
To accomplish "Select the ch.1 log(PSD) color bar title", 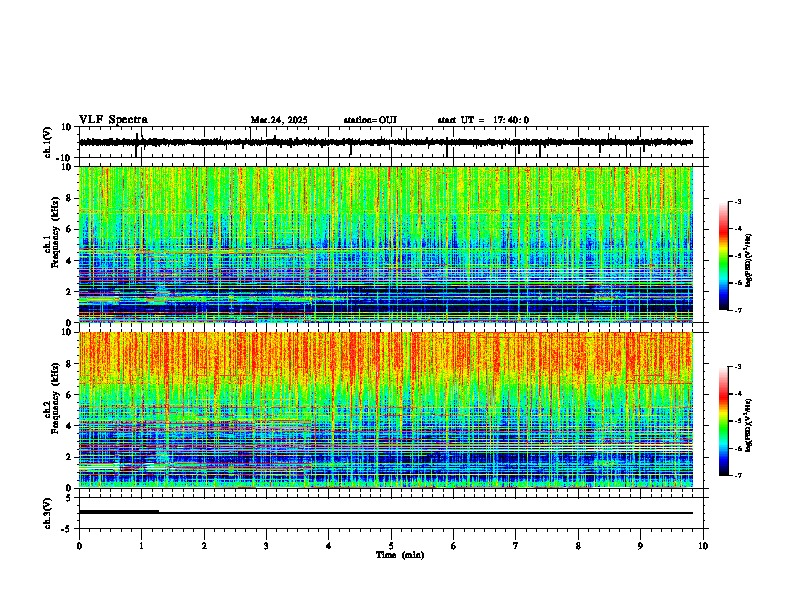I will (x=749, y=260).
